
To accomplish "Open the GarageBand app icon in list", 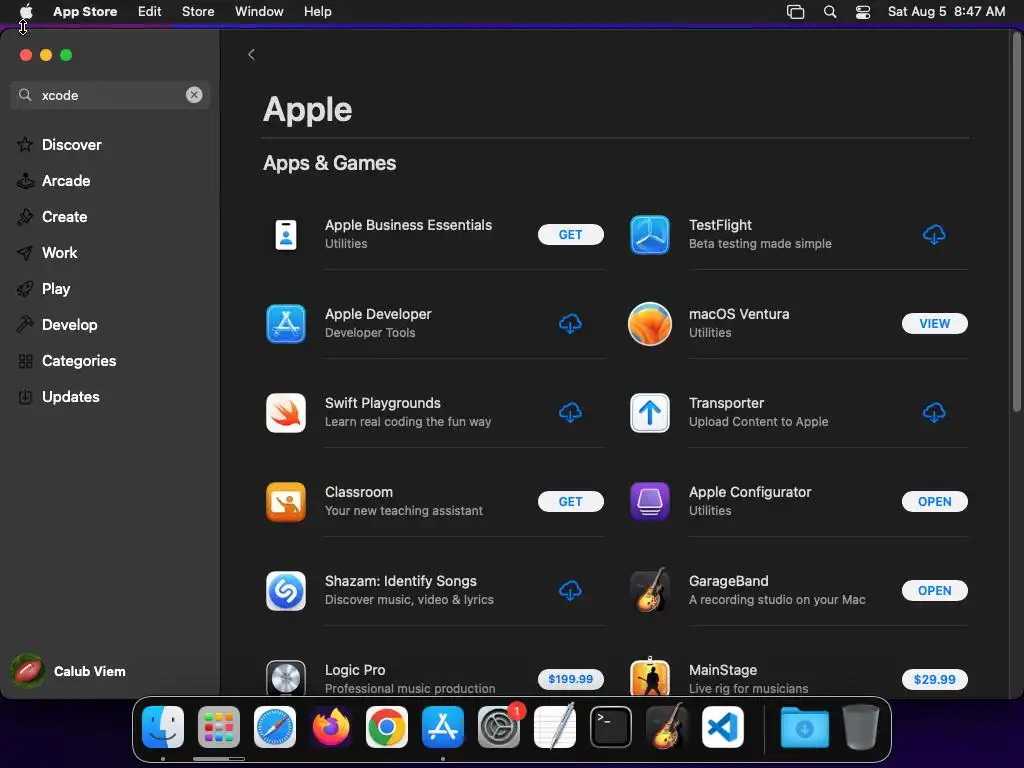I will click(650, 590).
